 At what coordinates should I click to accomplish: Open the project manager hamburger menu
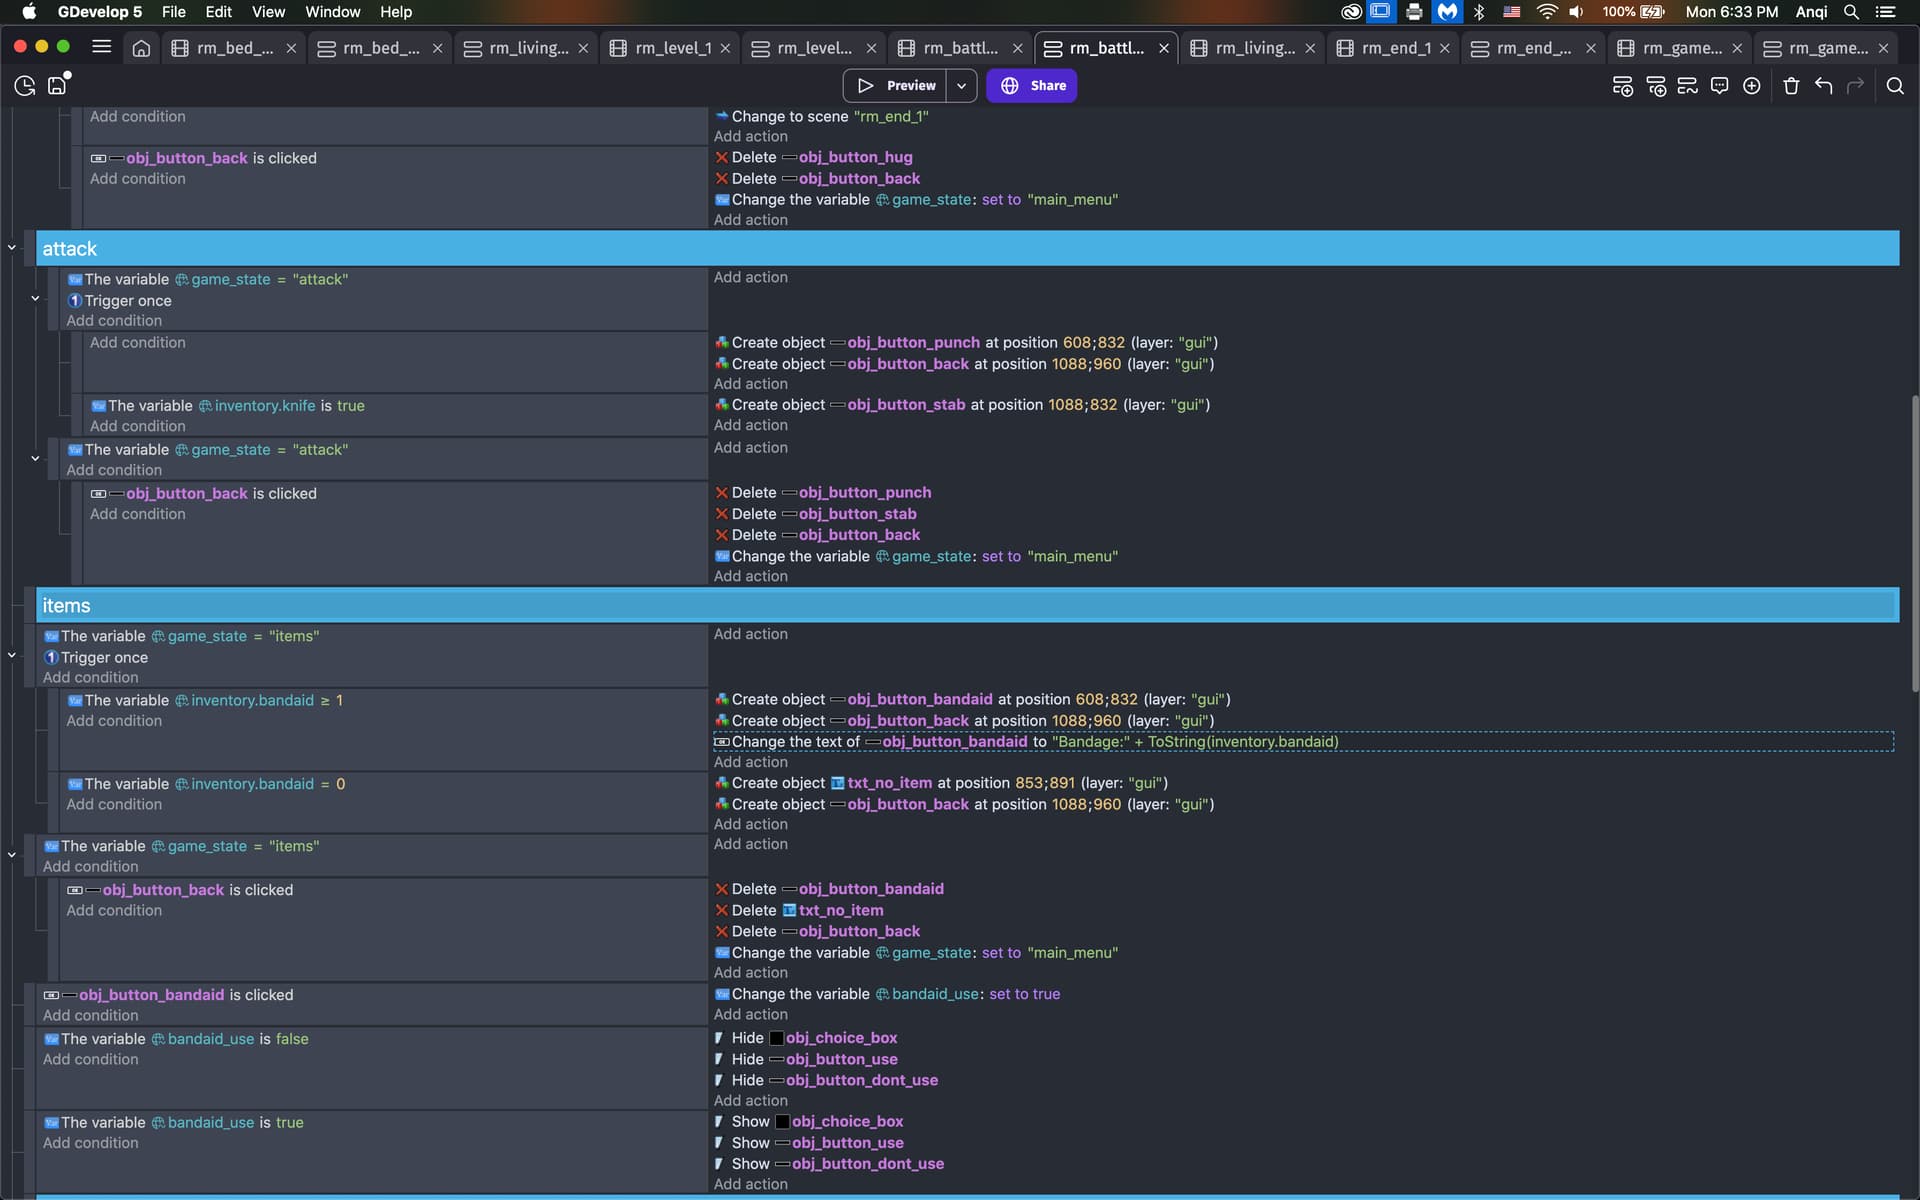[101, 47]
